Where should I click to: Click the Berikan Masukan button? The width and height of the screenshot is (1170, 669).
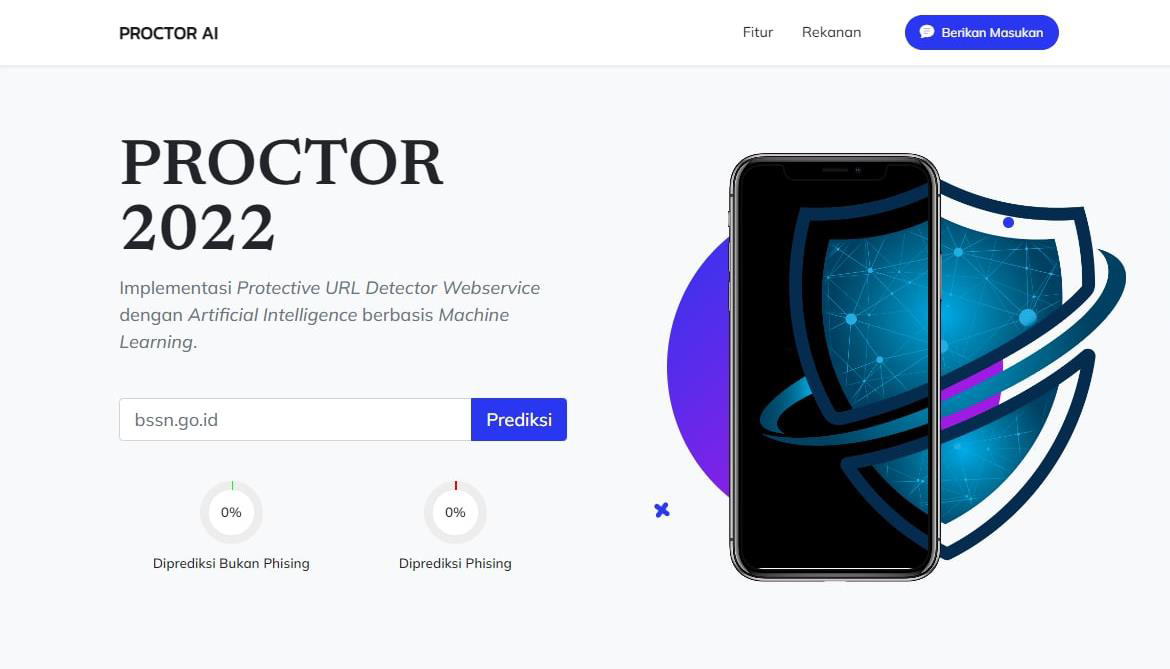click(981, 32)
